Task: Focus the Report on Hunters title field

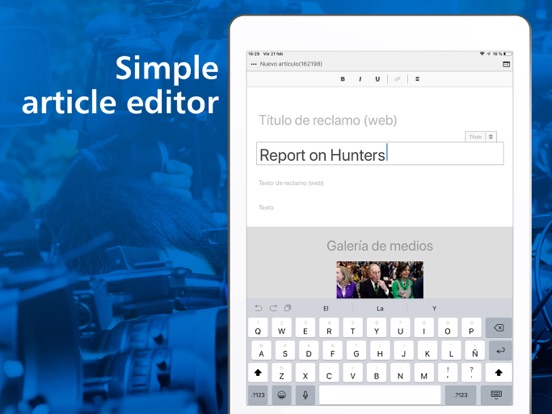Action: (x=380, y=153)
